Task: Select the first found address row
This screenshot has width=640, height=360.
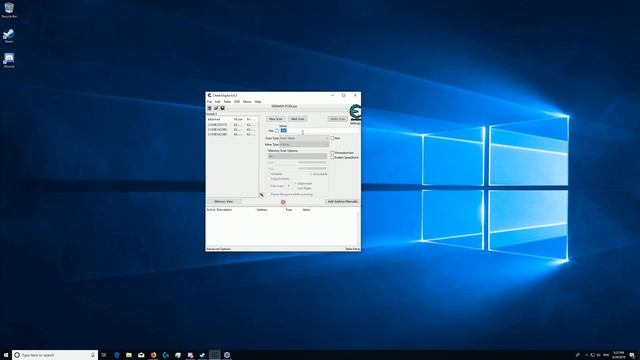Action: coord(232,125)
